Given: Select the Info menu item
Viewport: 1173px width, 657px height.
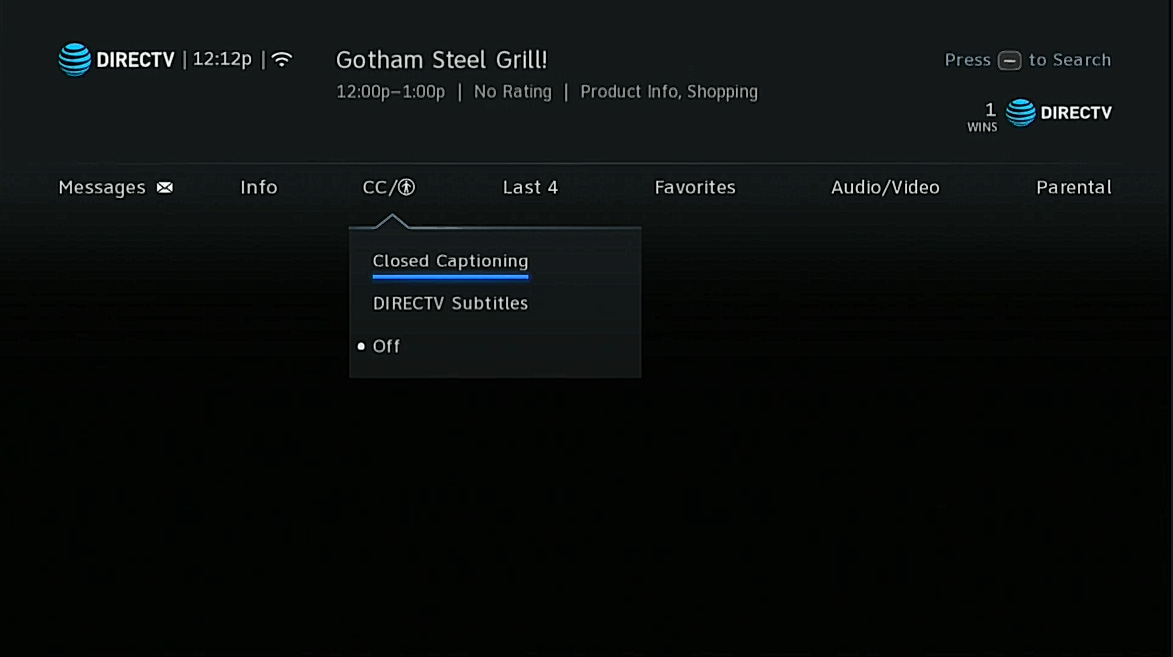Looking at the screenshot, I should point(258,187).
